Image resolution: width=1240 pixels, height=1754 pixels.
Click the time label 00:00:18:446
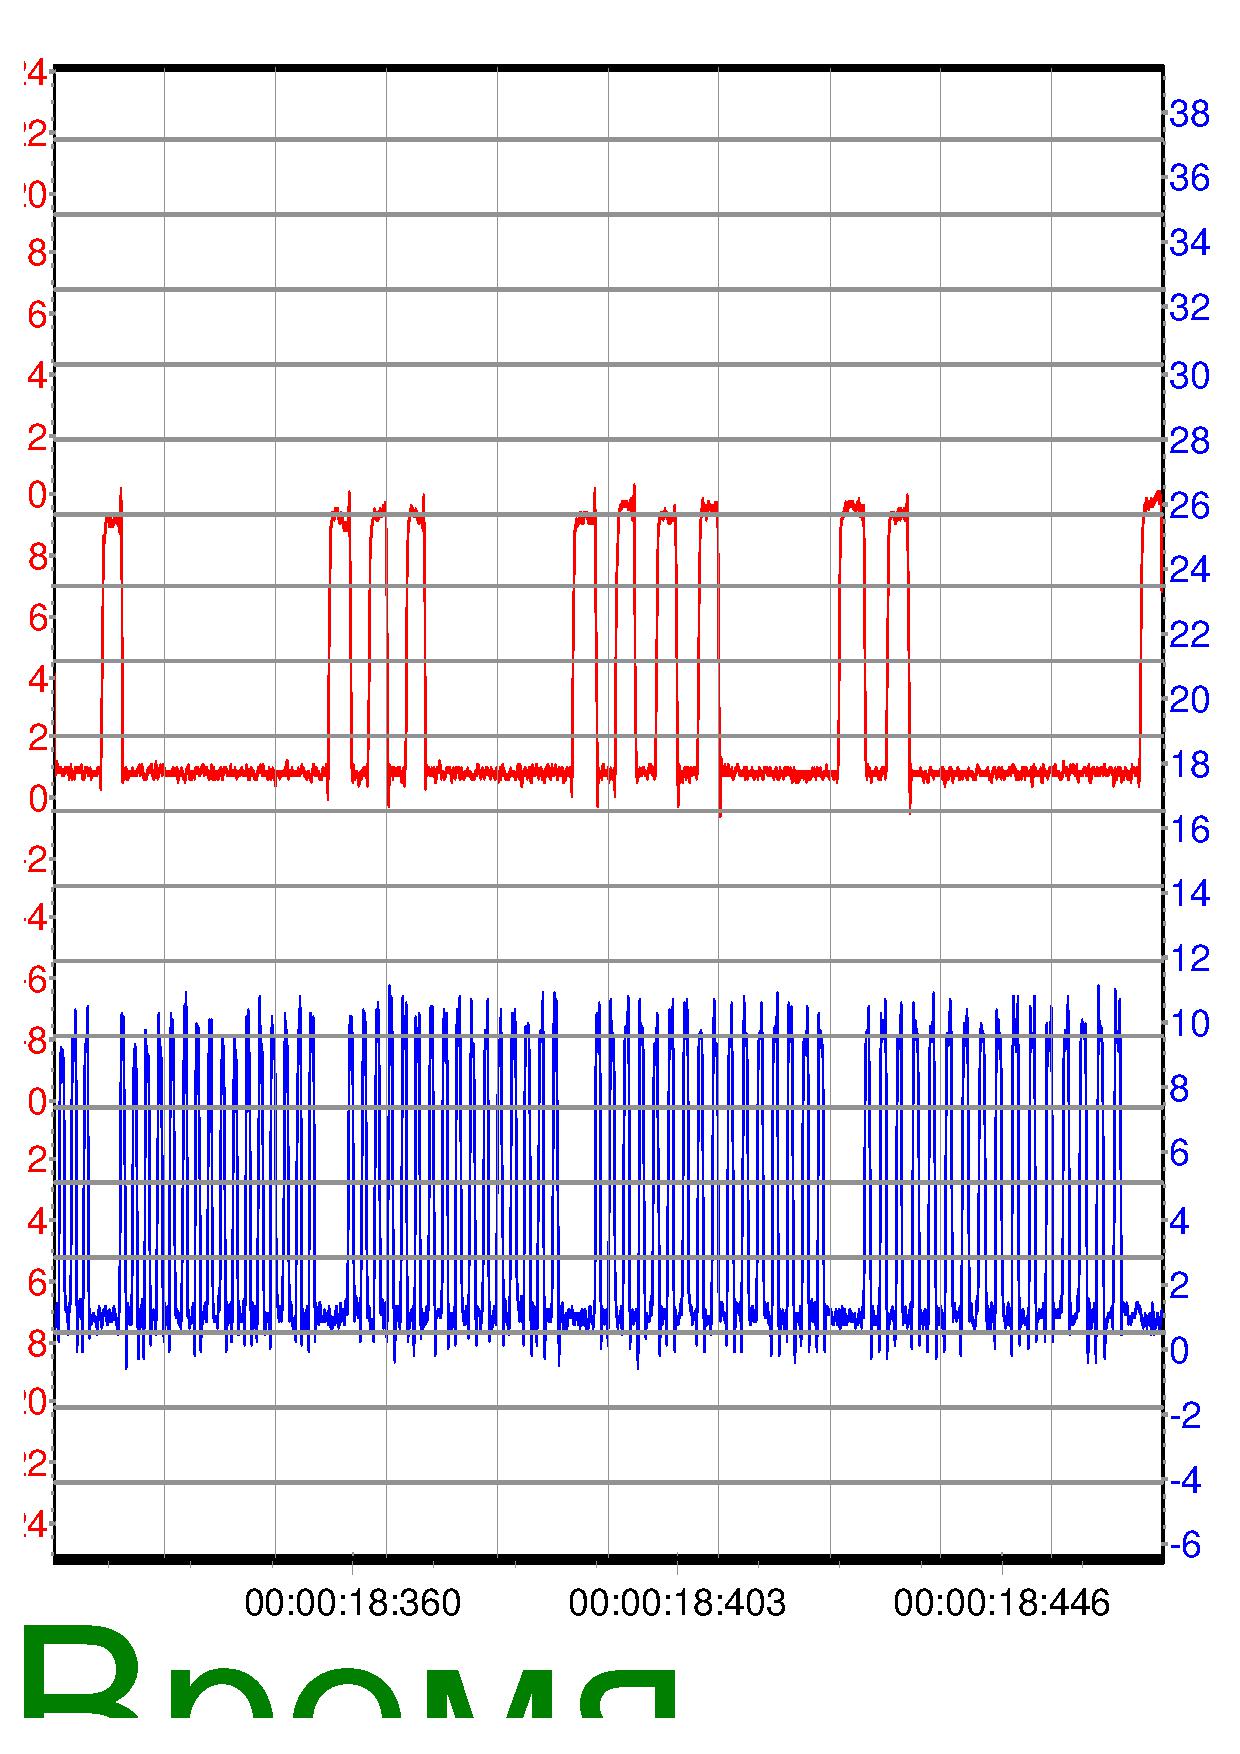pyautogui.click(x=1002, y=1603)
